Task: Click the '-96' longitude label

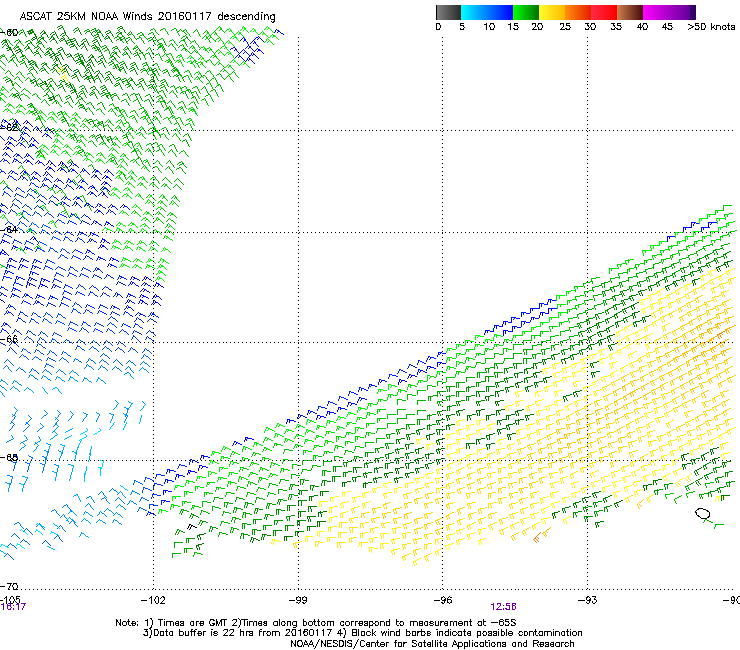Action: (x=443, y=600)
